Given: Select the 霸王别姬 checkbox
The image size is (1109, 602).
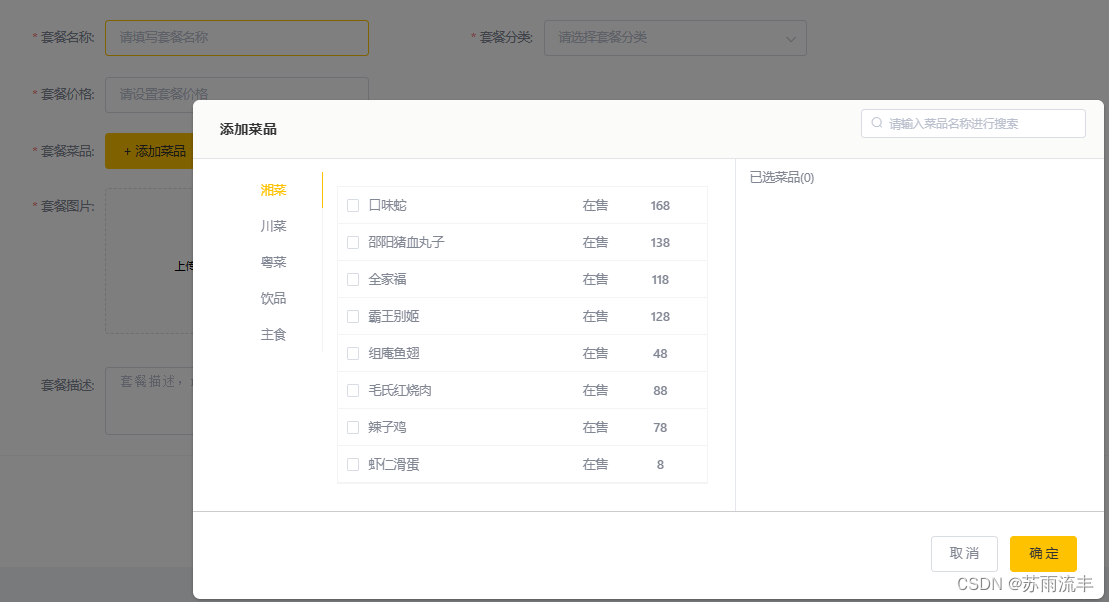Looking at the screenshot, I should [353, 316].
